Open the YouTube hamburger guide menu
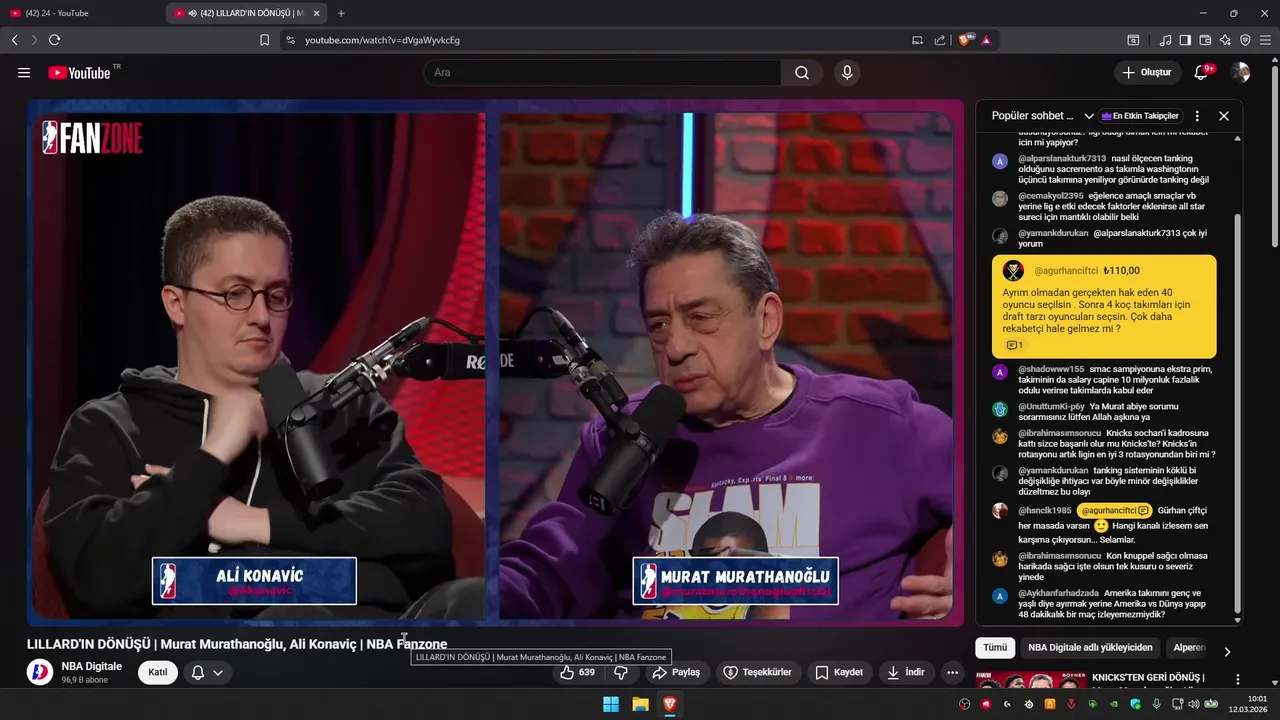Image resolution: width=1280 pixels, height=720 pixels. point(24,73)
